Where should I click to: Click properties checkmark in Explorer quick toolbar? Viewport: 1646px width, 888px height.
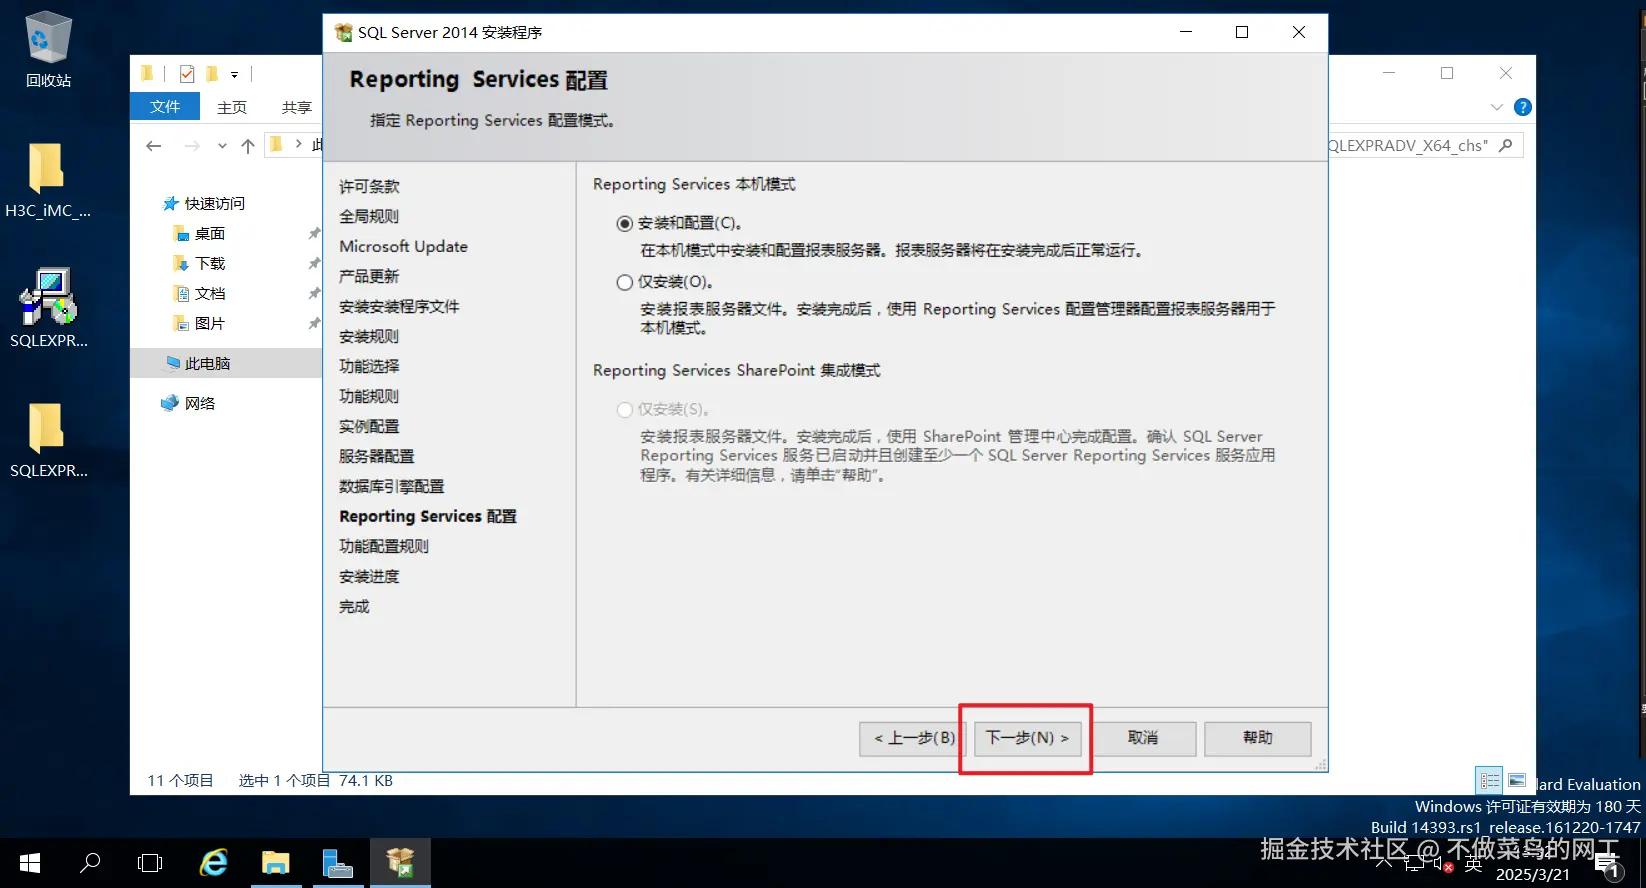point(187,74)
